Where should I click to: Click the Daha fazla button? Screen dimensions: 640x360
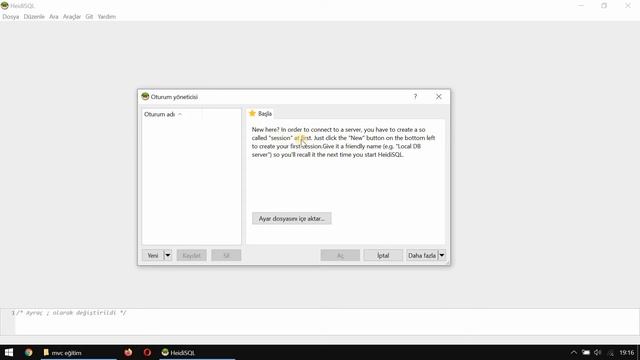[422, 256]
